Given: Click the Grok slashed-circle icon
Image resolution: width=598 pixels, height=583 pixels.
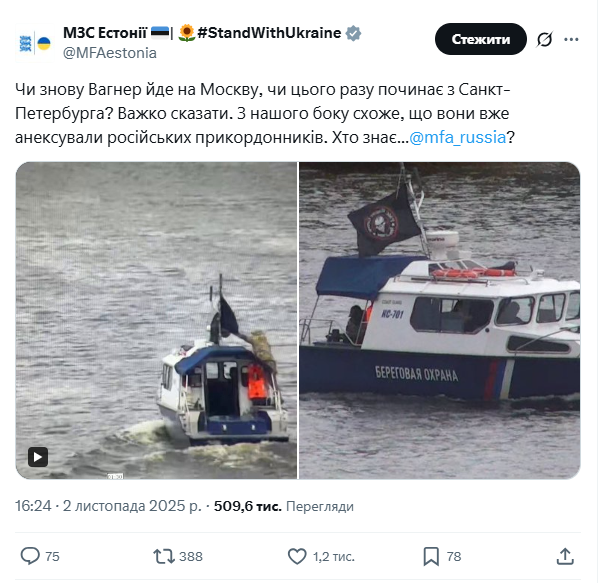Looking at the screenshot, I should tap(544, 39).
